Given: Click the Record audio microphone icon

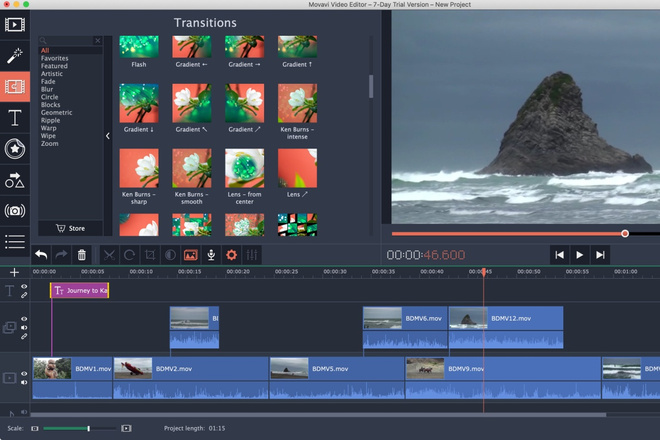Looking at the screenshot, I should coord(211,255).
